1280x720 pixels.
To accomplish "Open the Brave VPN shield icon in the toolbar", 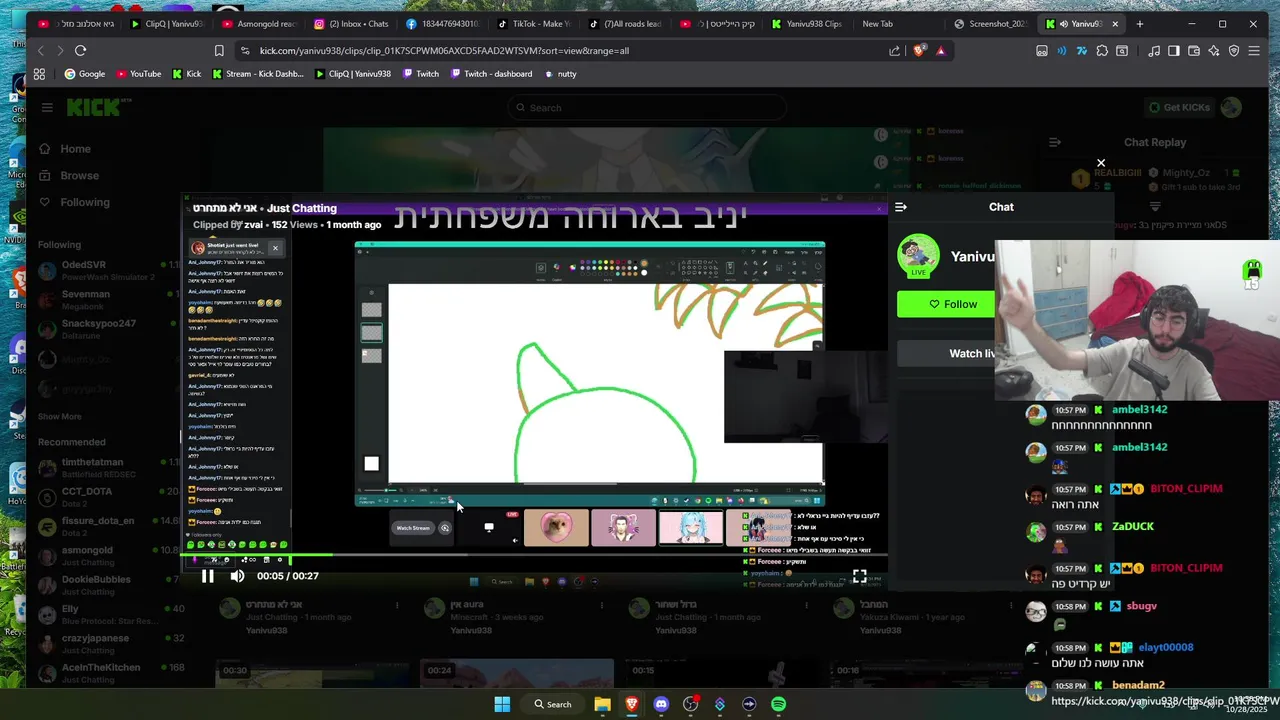I will pyautogui.click(x=1234, y=51).
